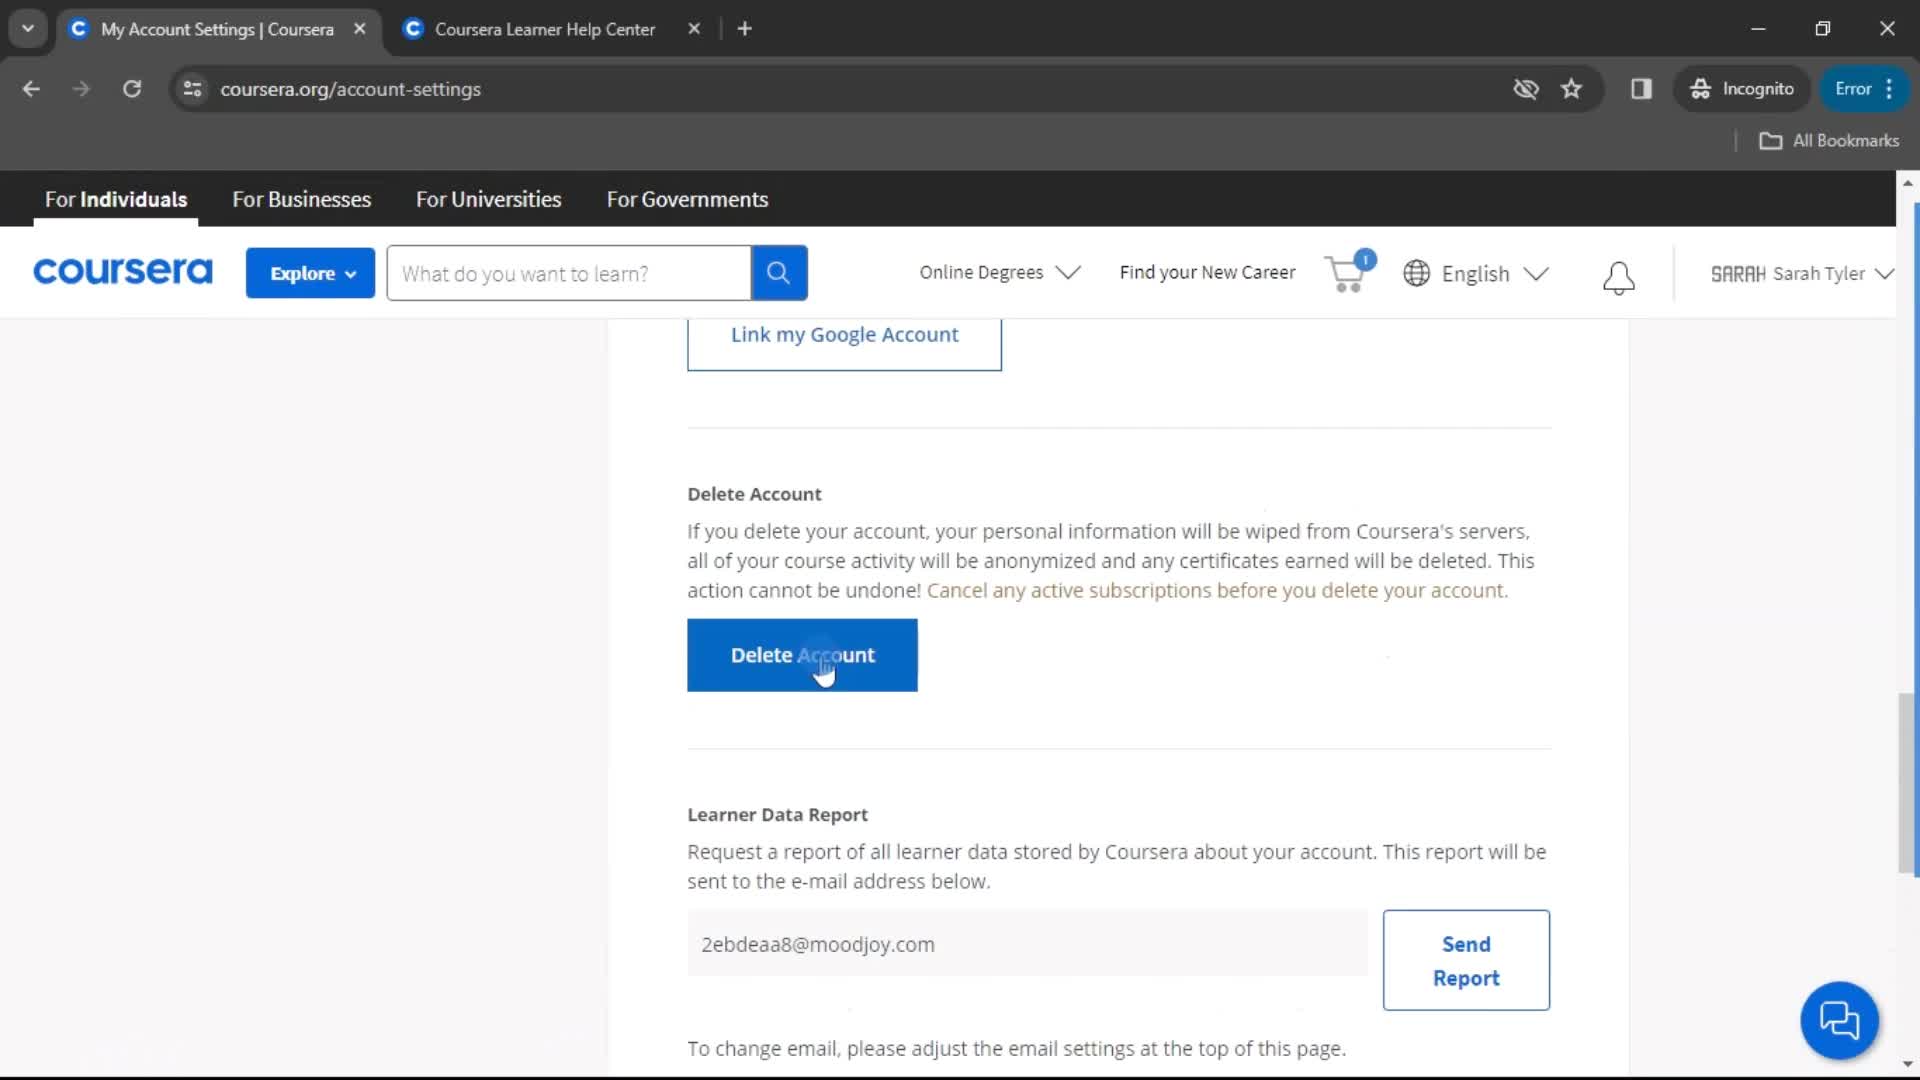This screenshot has width=1920, height=1080.
Task: Click the page vertical scrollbar thumb
Action: [x=1908, y=783]
